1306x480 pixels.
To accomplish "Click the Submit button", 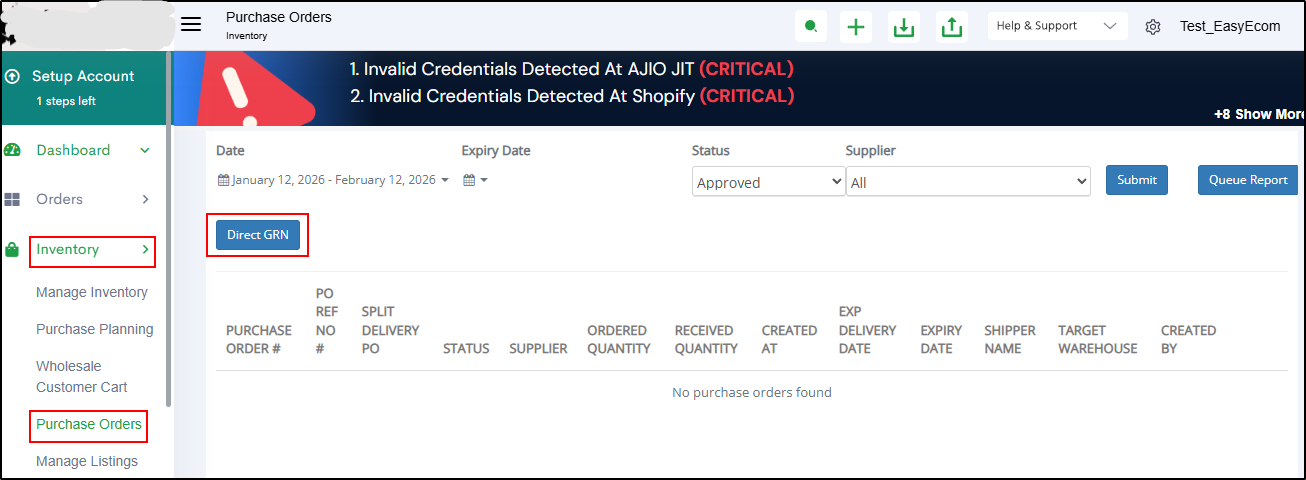I will (1136, 180).
